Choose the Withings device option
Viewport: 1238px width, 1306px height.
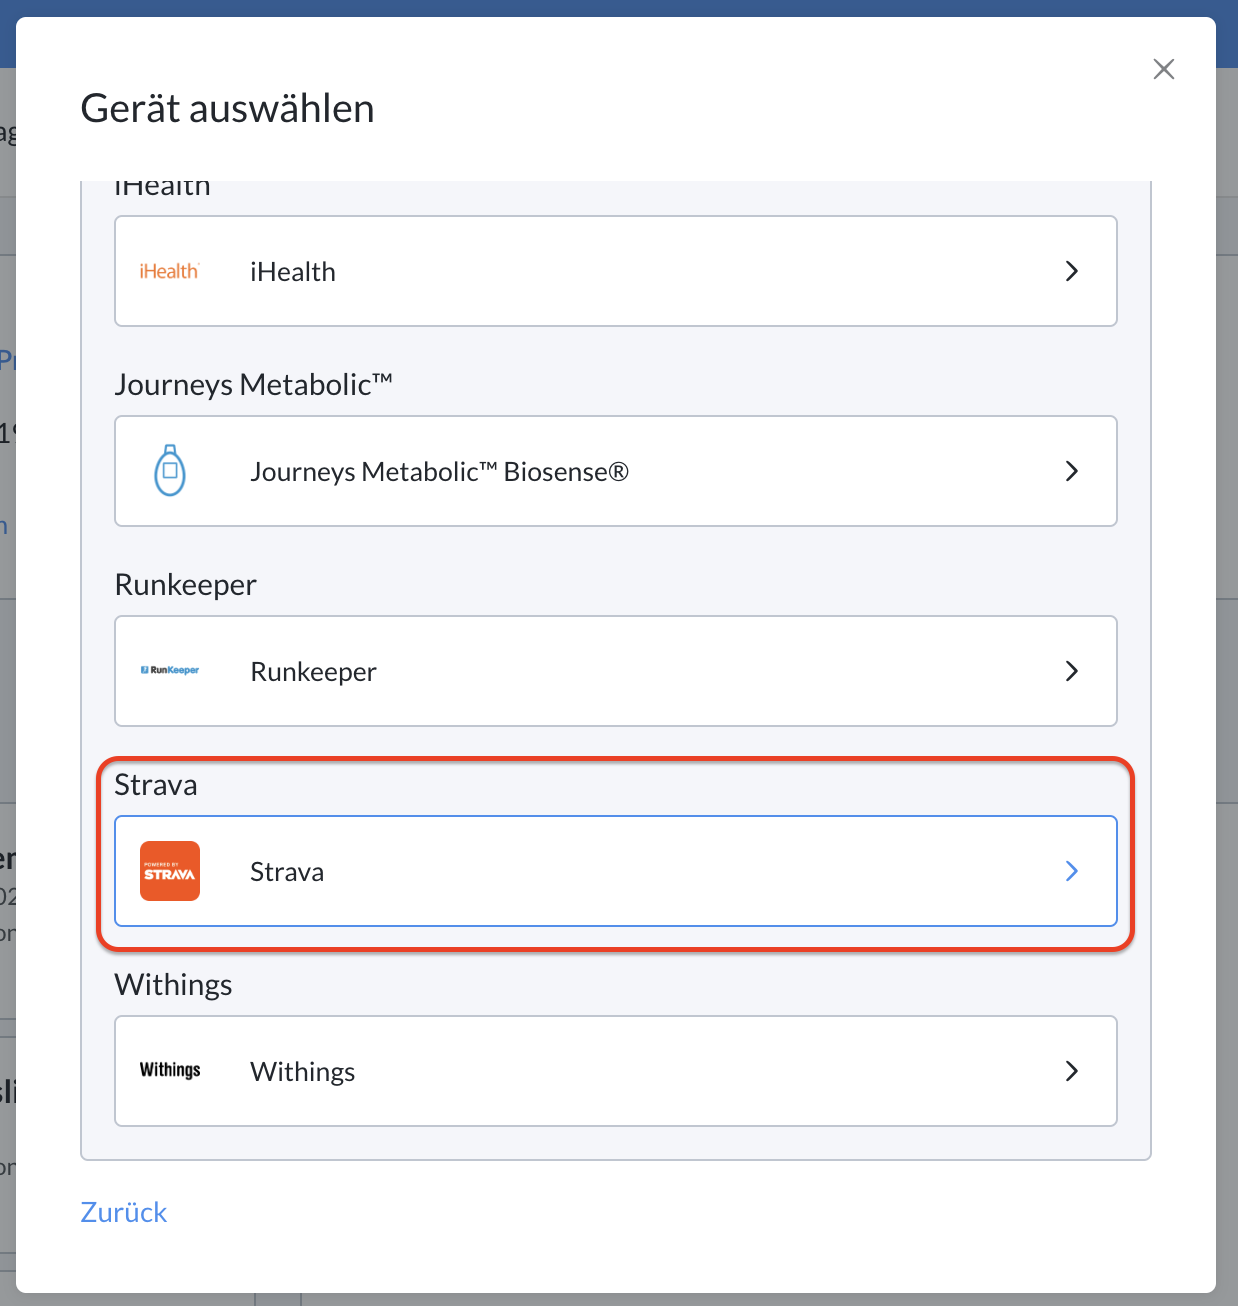(x=616, y=1071)
